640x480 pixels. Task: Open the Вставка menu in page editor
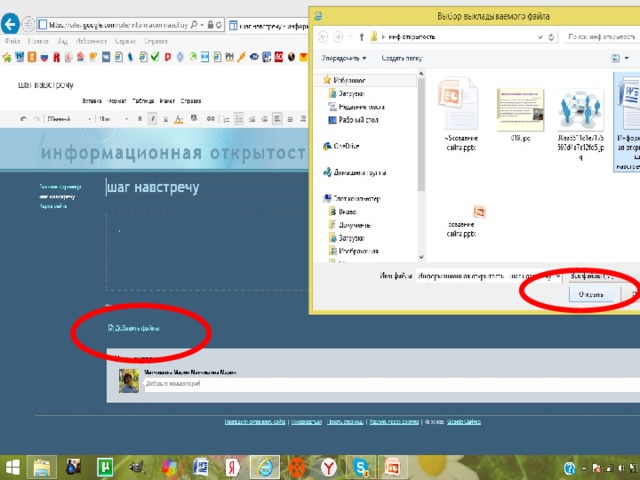tap(92, 101)
